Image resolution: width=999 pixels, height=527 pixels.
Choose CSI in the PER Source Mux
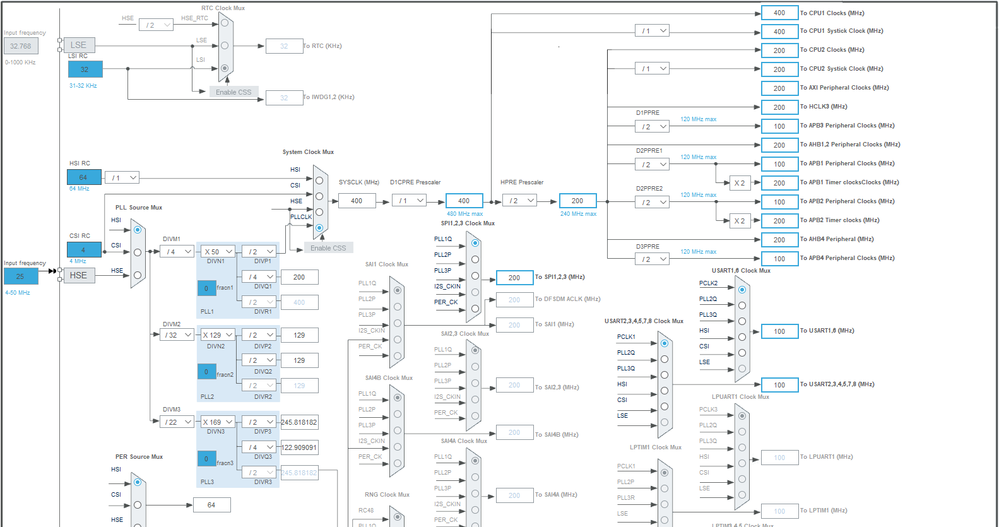coord(138,505)
